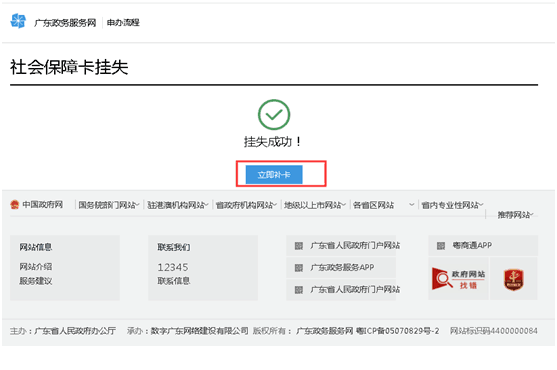Click the QR icon beside 粤商通APP

click(x=441, y=246)
